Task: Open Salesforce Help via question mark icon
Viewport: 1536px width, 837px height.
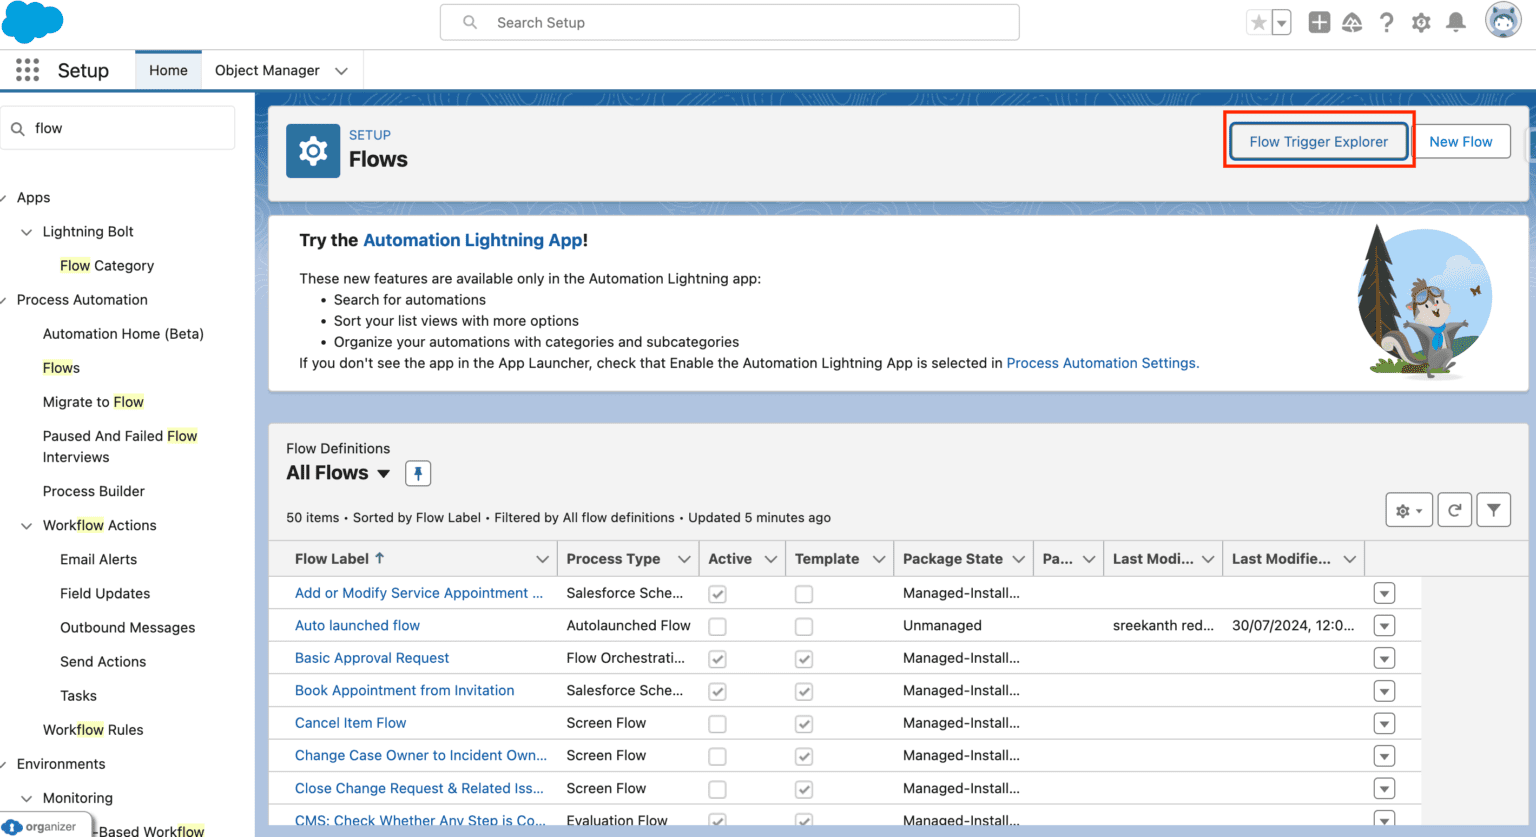Action: tap(1387, 21)
